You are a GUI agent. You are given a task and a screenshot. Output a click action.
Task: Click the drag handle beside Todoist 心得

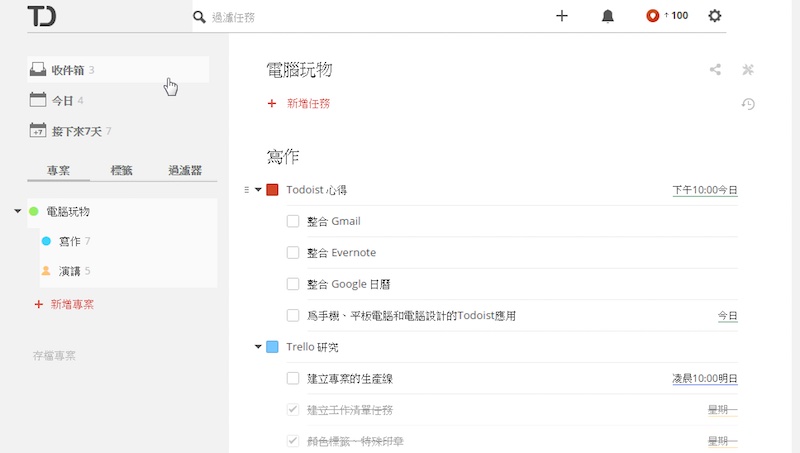(246, 190)
